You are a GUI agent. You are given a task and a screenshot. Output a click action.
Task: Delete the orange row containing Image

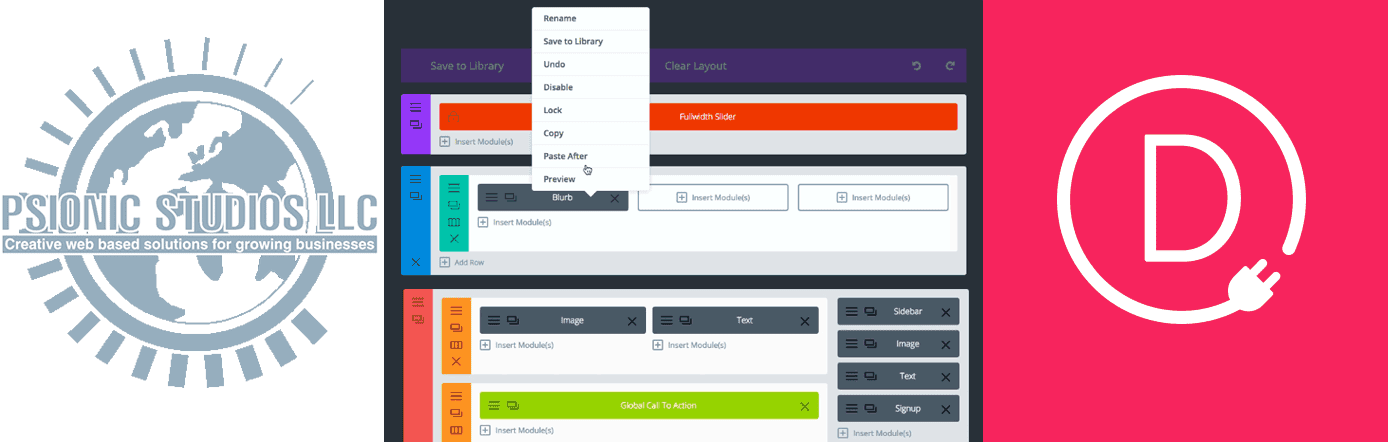(456, 361)
